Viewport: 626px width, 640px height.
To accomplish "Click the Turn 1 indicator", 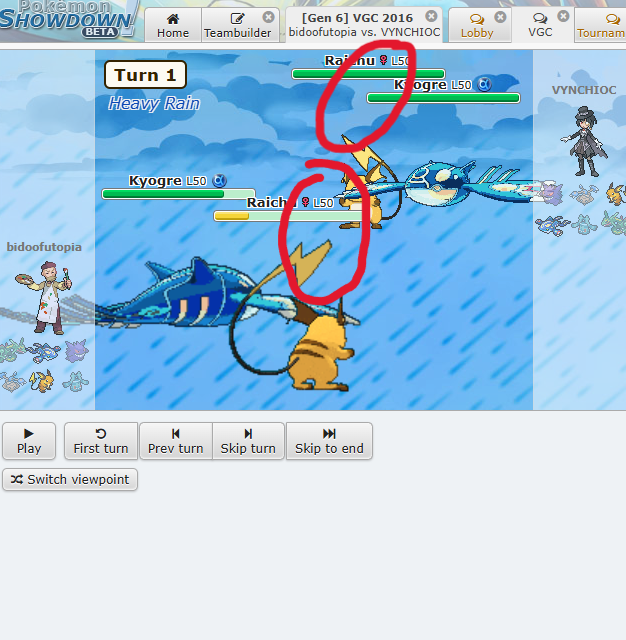I will click(x=145, y=75).
